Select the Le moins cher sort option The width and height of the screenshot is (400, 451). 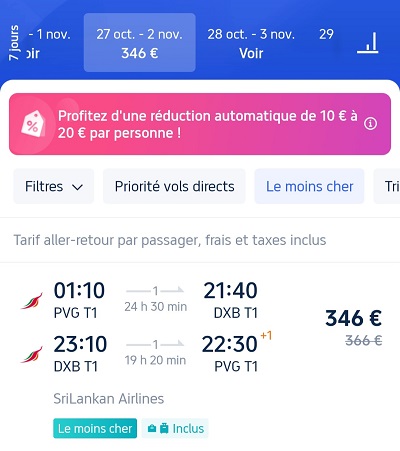tap(309, 186)
